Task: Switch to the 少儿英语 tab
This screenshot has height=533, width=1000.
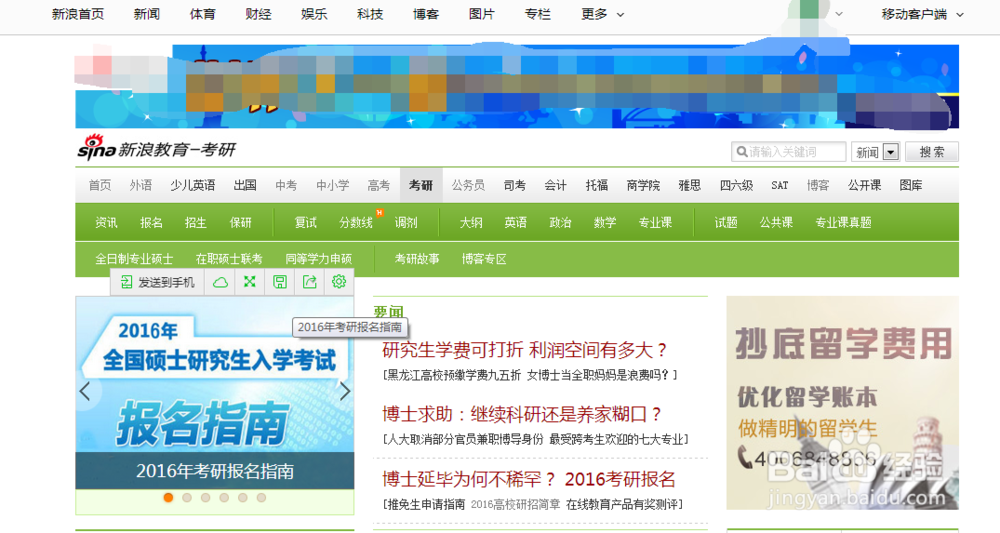Action: pos(193,185)
